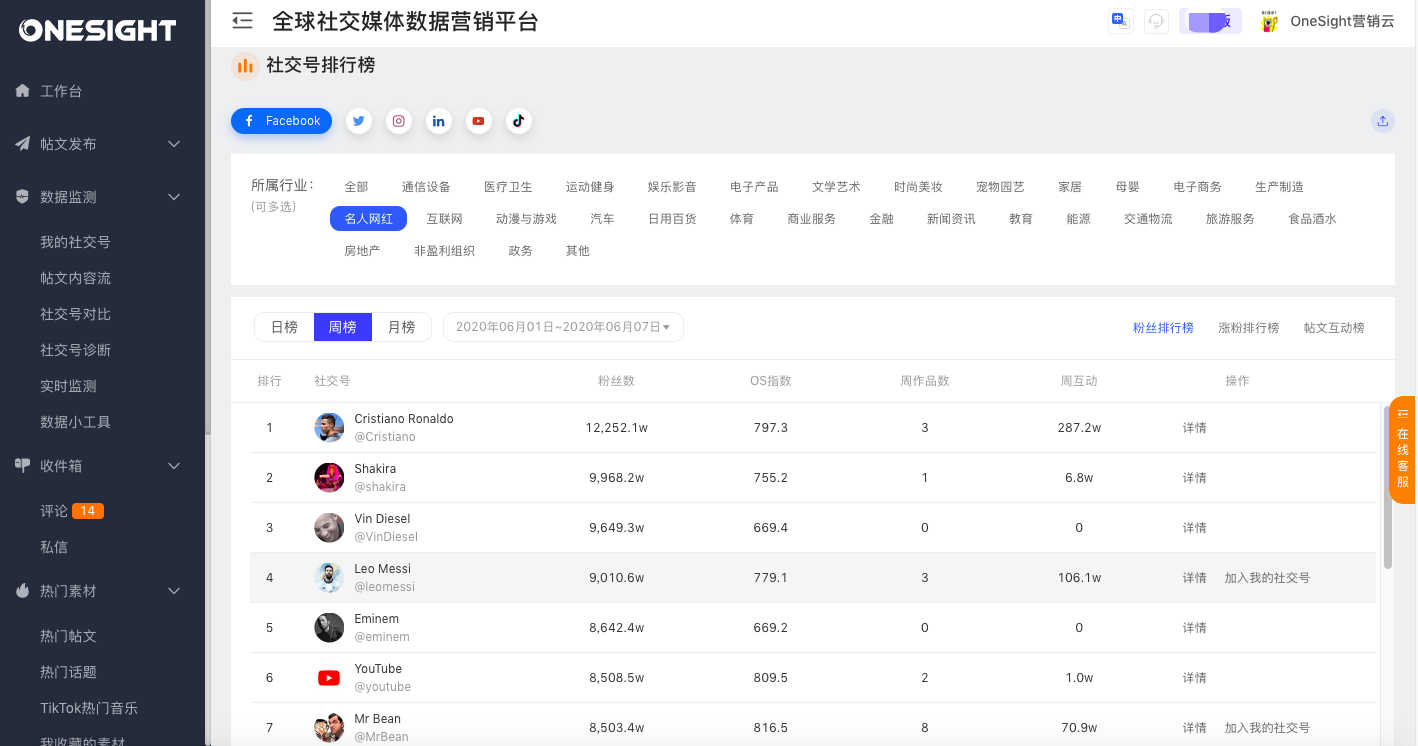Click the YouTube row logo avatar
Image resolution: width=1418 pixels, height=746 pixels.
329,678
